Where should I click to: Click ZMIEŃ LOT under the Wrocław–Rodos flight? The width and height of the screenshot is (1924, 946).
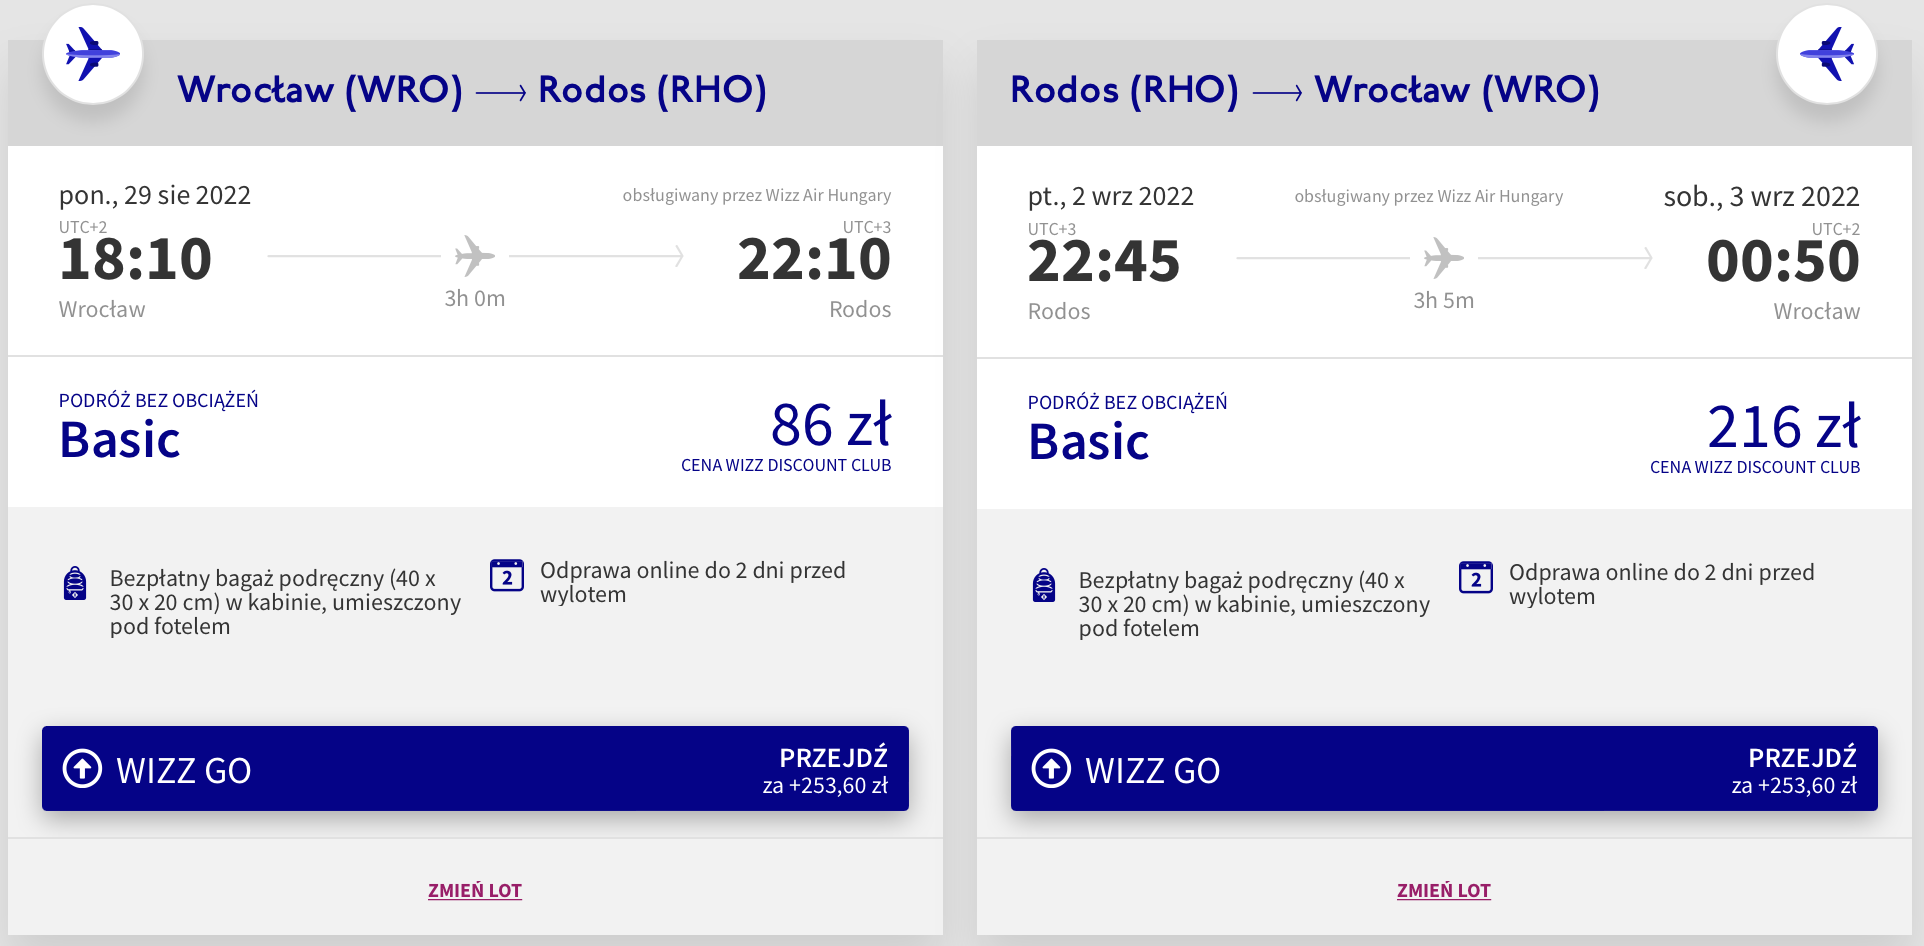[475, 890]
